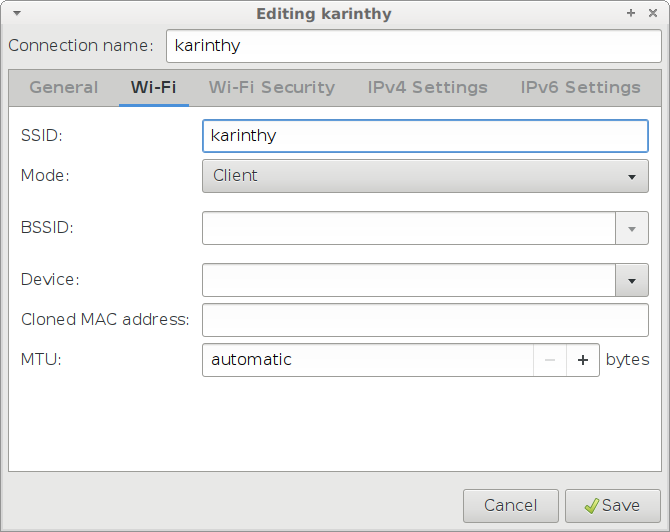Viewport: 670px width, 532px height.
Task: Select the Wi-Fi tab
Action: pyautogui.click(x=153, y=88)
